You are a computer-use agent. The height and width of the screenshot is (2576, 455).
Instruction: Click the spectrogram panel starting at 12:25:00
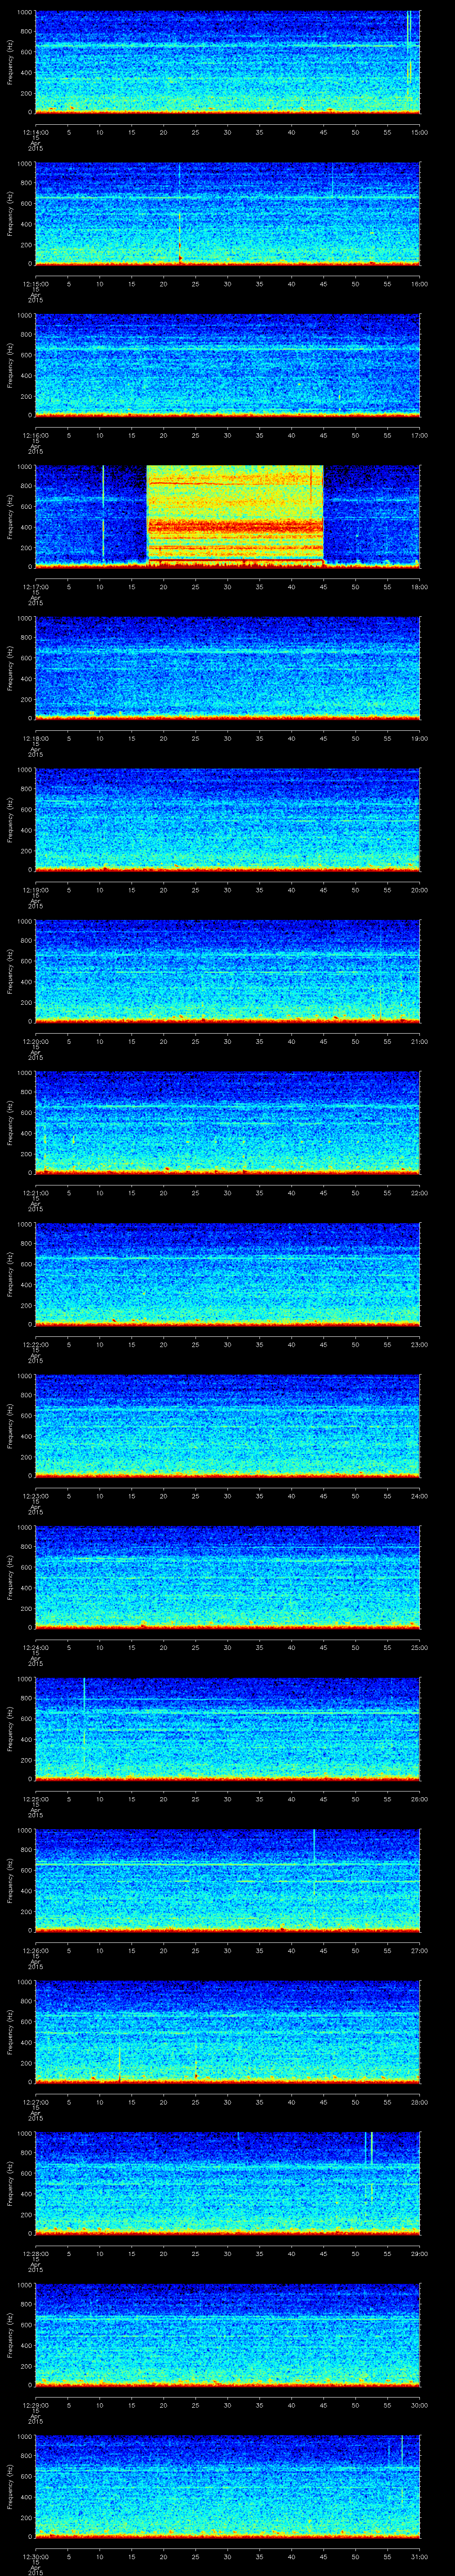coord(228,1729)
